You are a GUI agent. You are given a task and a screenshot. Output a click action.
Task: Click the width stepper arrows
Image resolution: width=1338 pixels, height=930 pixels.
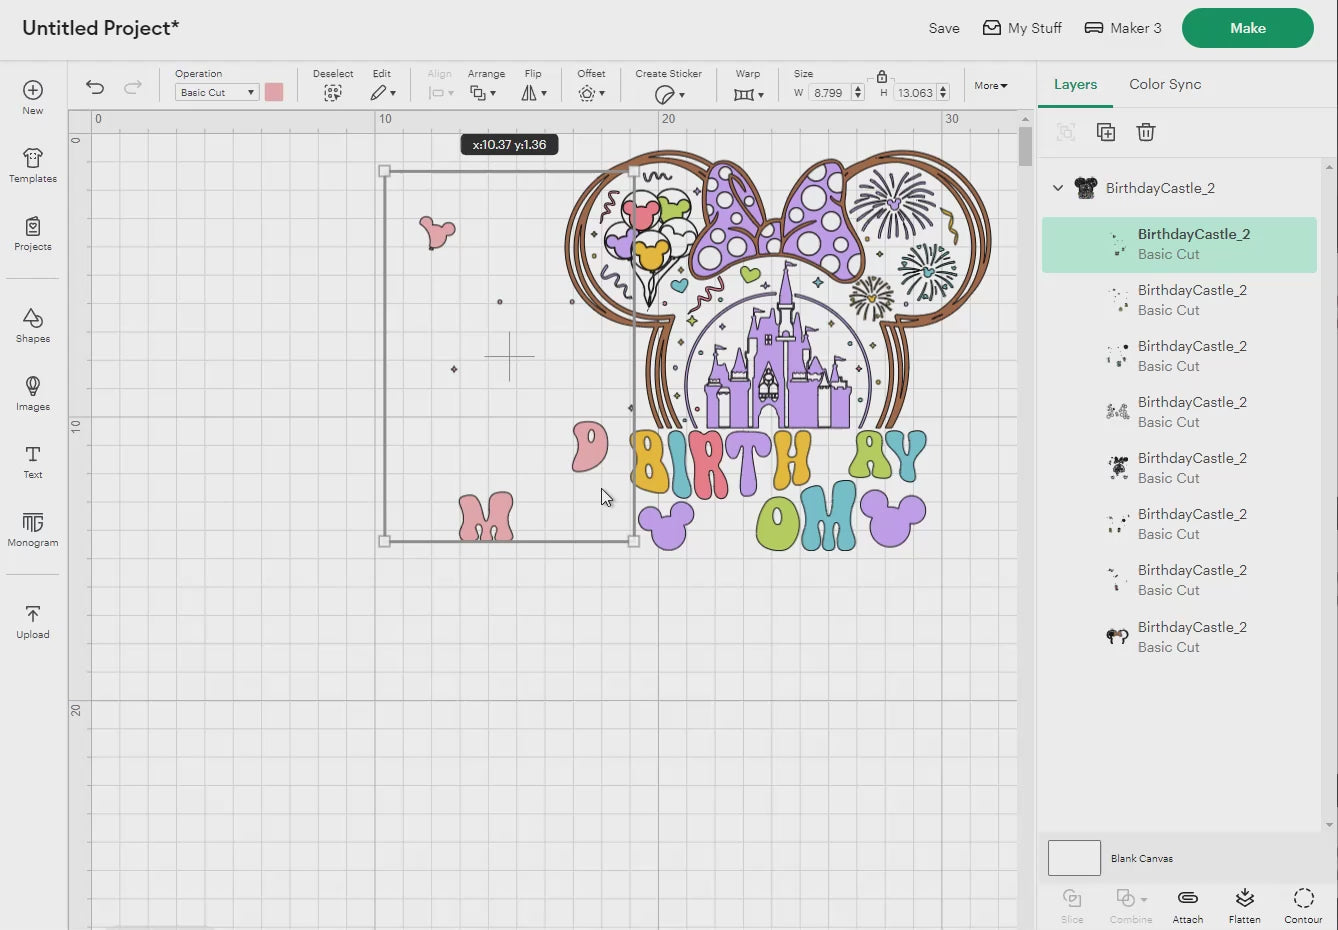(x=857, y=93)
